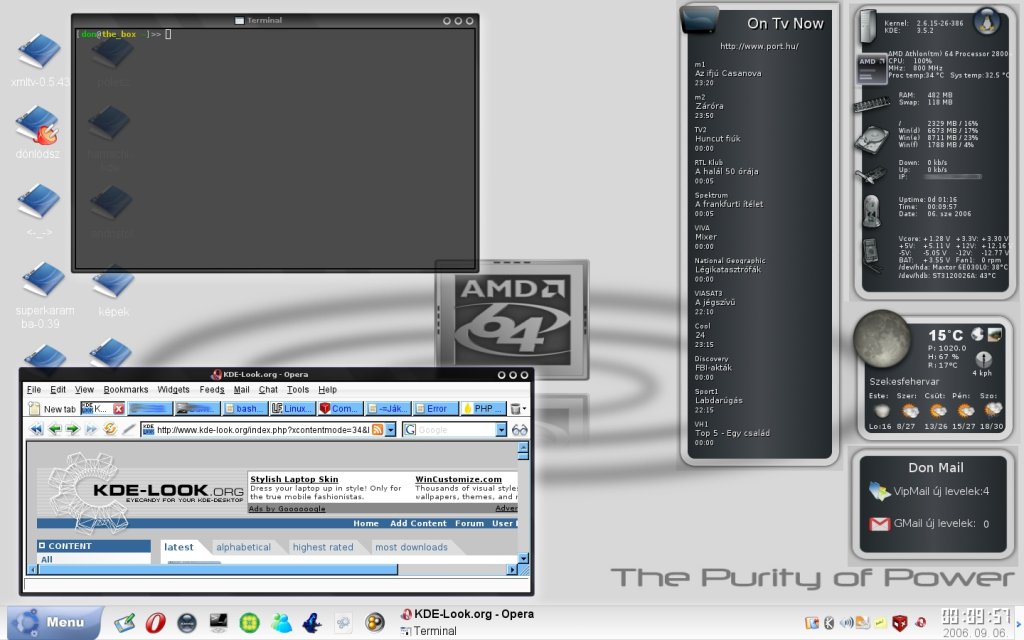Image resolution: width=1024 pixels, height=640 pixels.
Task: Click the orange RSS feed icon
Action: pyautogui.click(x=377, y=430)
